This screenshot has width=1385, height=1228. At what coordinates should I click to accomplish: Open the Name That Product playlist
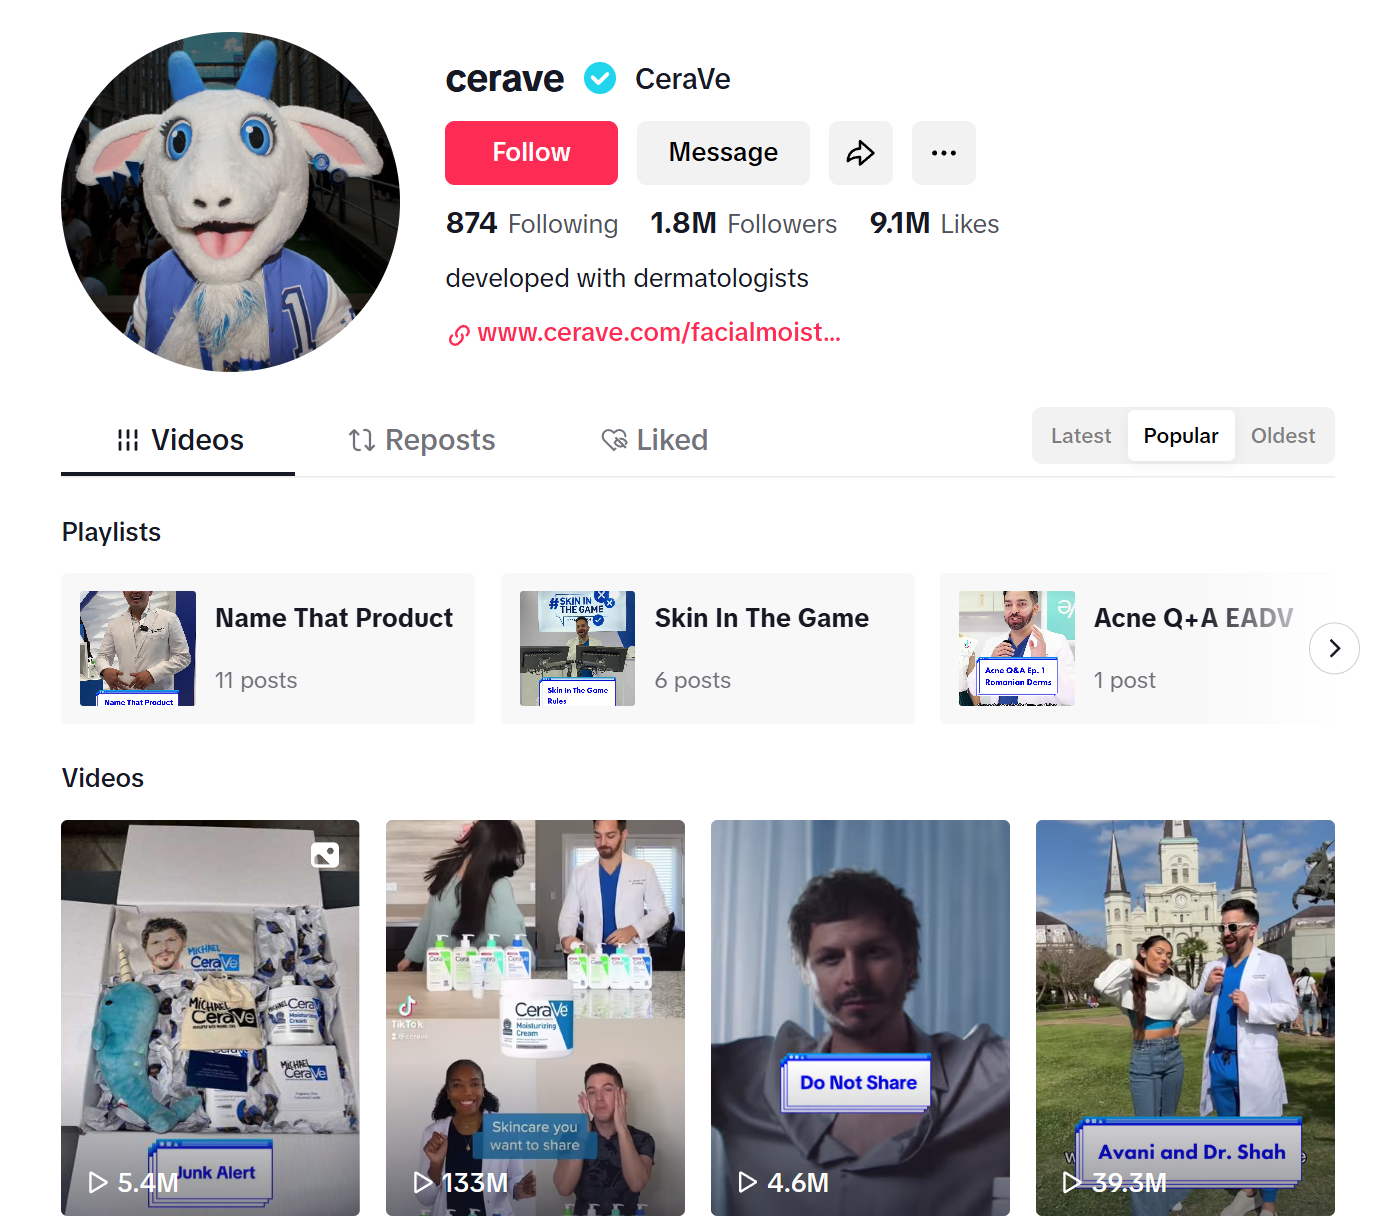pos(268,648)
